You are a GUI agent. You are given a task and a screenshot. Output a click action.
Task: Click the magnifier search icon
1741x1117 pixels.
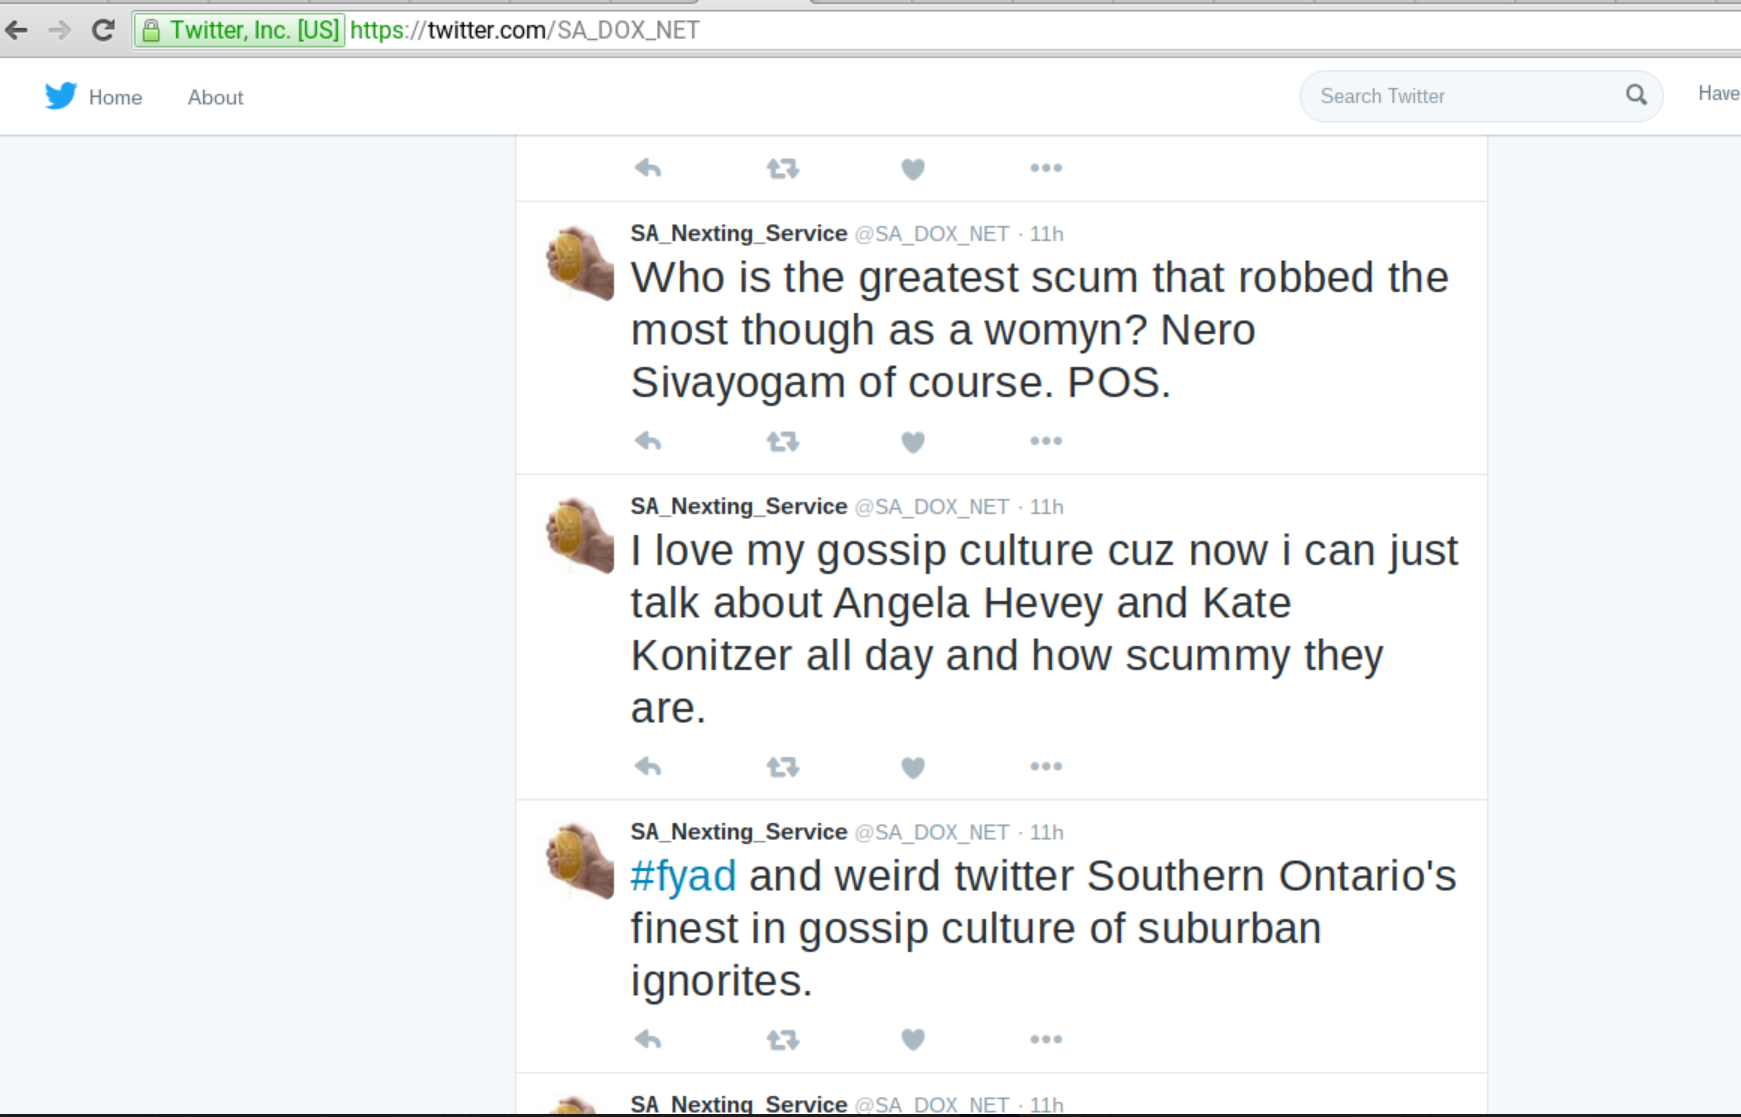[1636, 95]
